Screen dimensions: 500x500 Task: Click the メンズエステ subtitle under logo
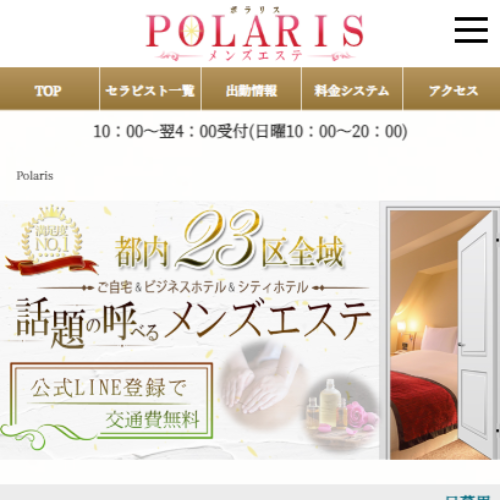pos(255,55)
